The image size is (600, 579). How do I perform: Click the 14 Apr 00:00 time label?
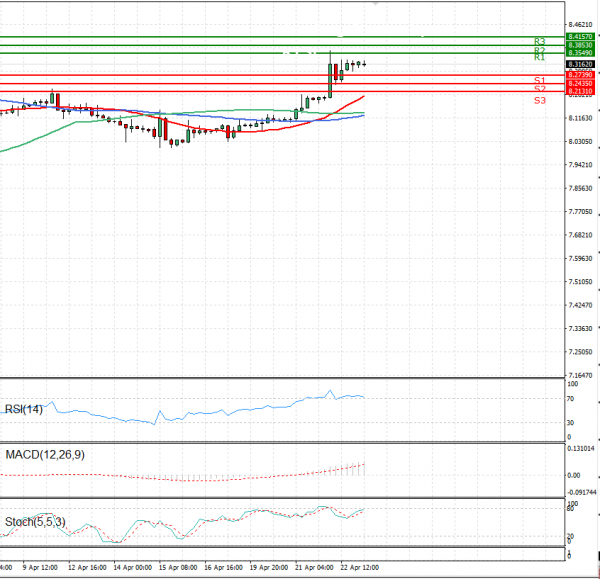click(x=133, y=568)
